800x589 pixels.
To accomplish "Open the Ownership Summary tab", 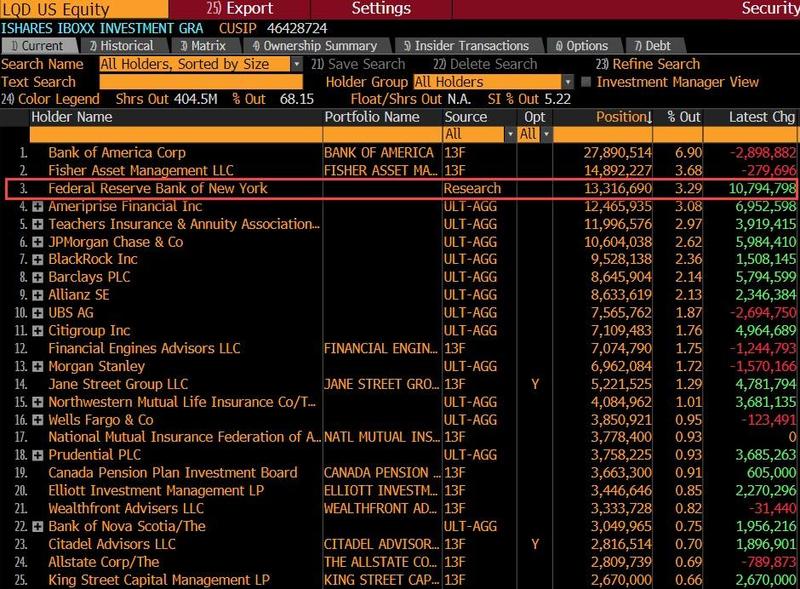I will pyautogui.click(x=317, y=46).
